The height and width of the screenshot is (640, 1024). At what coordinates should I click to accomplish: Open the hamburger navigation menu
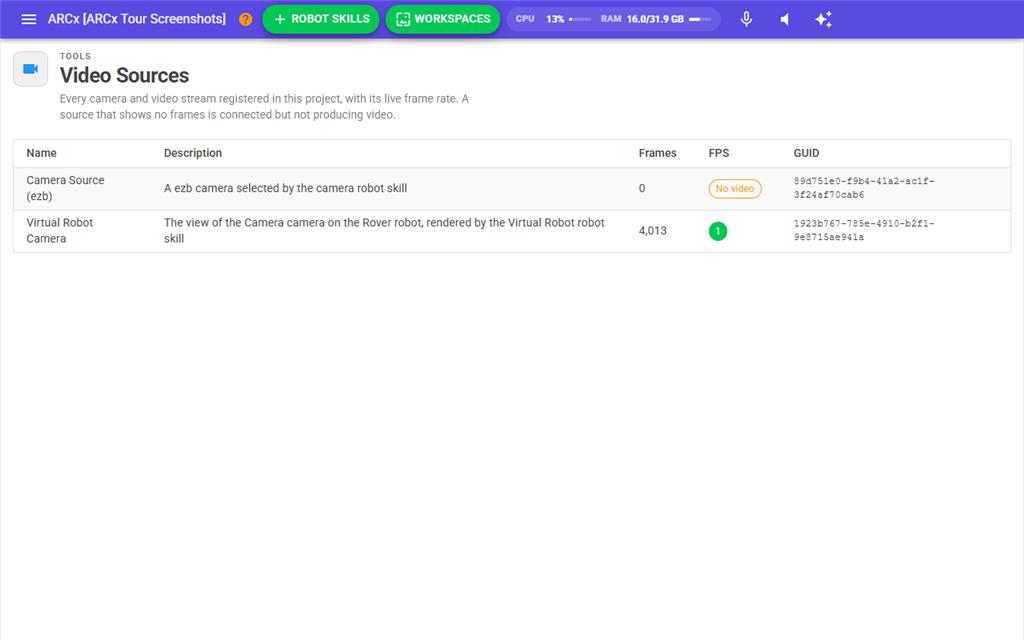(x=29, y=19)
